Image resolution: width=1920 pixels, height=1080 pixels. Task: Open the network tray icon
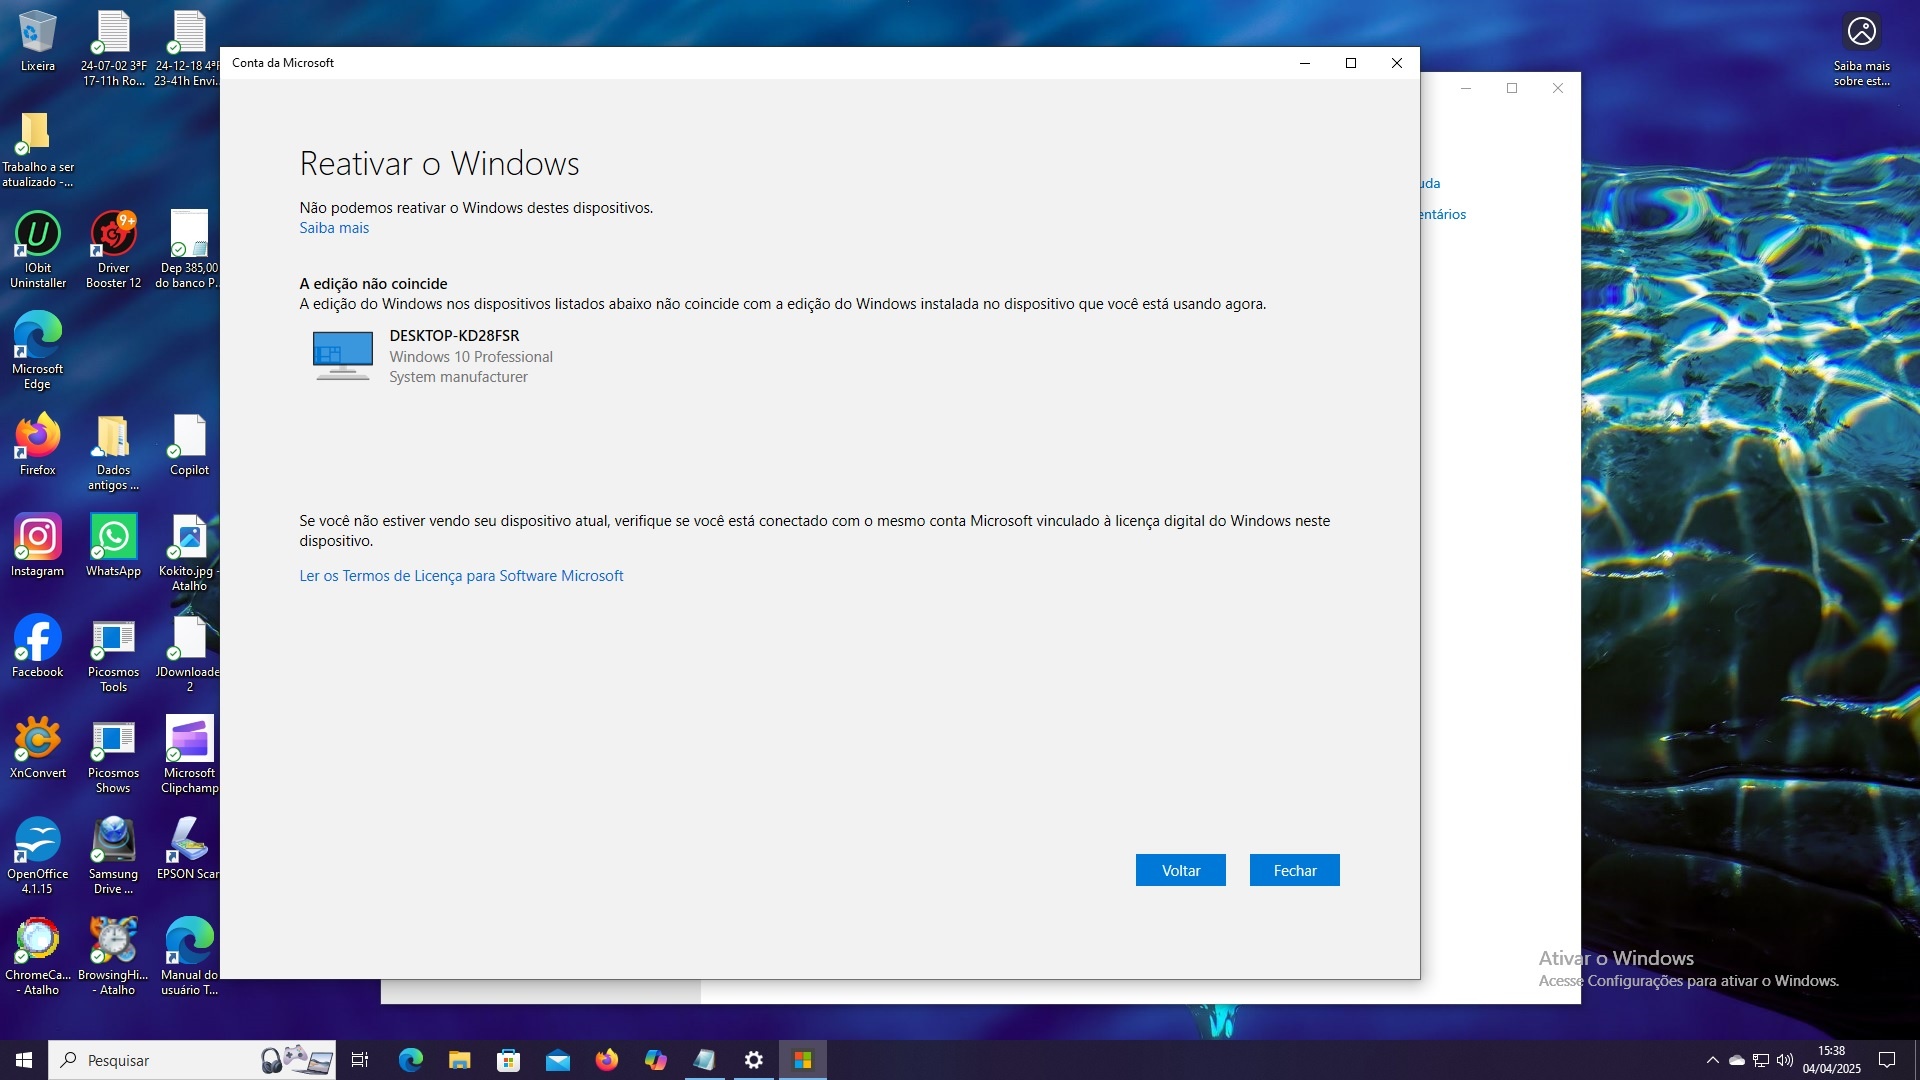pyautogui.click(x=1761, y=1060)
